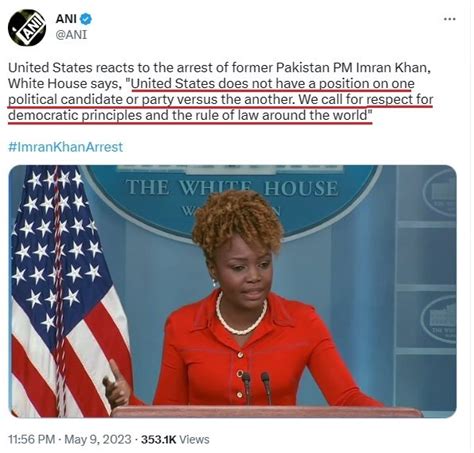
Task: Open the press briefing video thumbnail
Action: coord(232,291)
